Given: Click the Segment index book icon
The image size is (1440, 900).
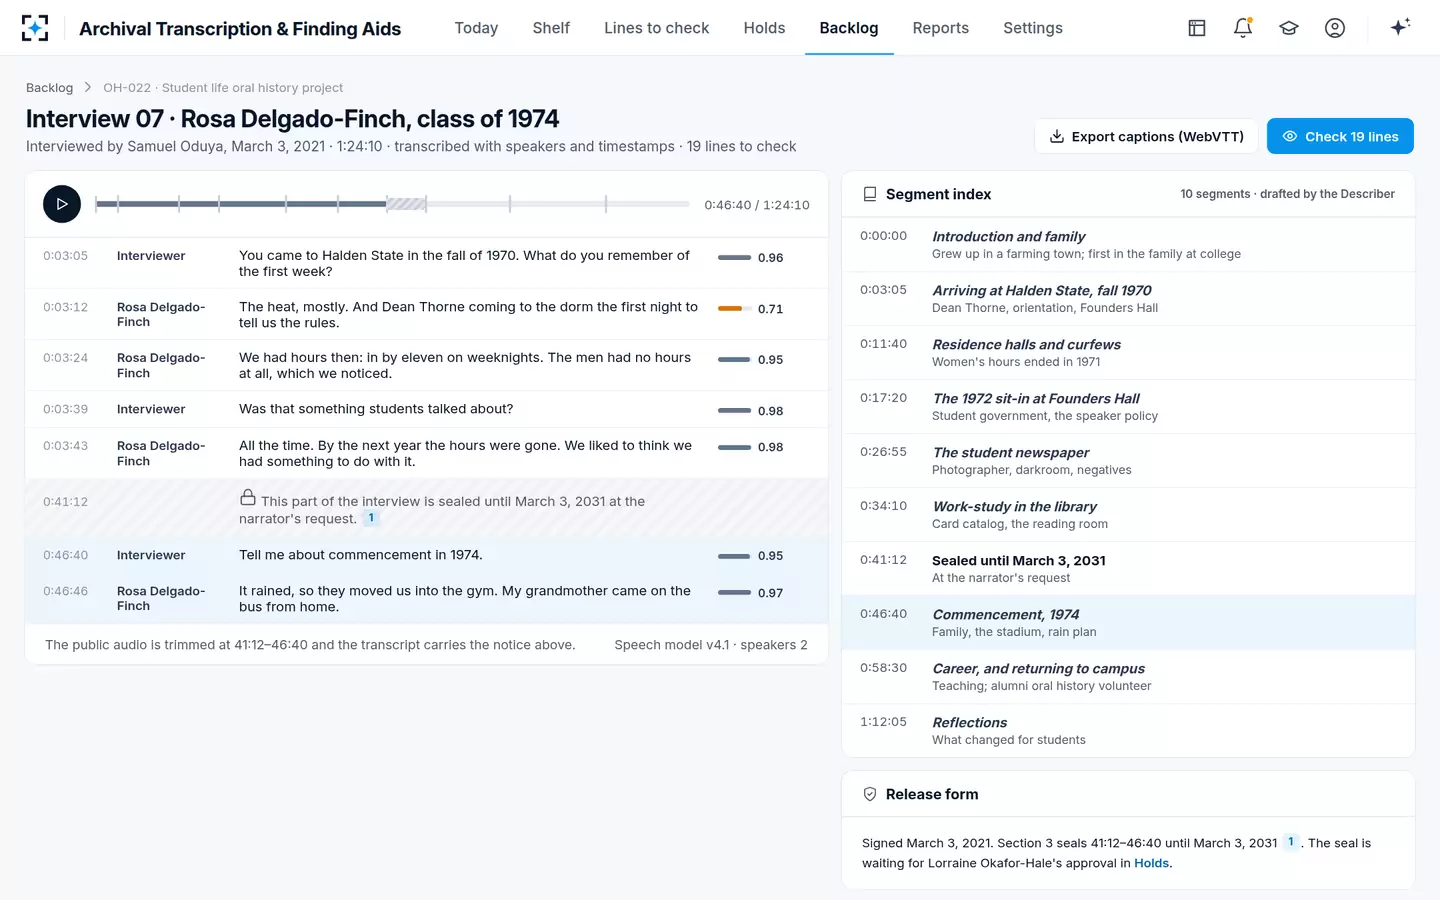Looking at the screenshot, I should 870,194.
